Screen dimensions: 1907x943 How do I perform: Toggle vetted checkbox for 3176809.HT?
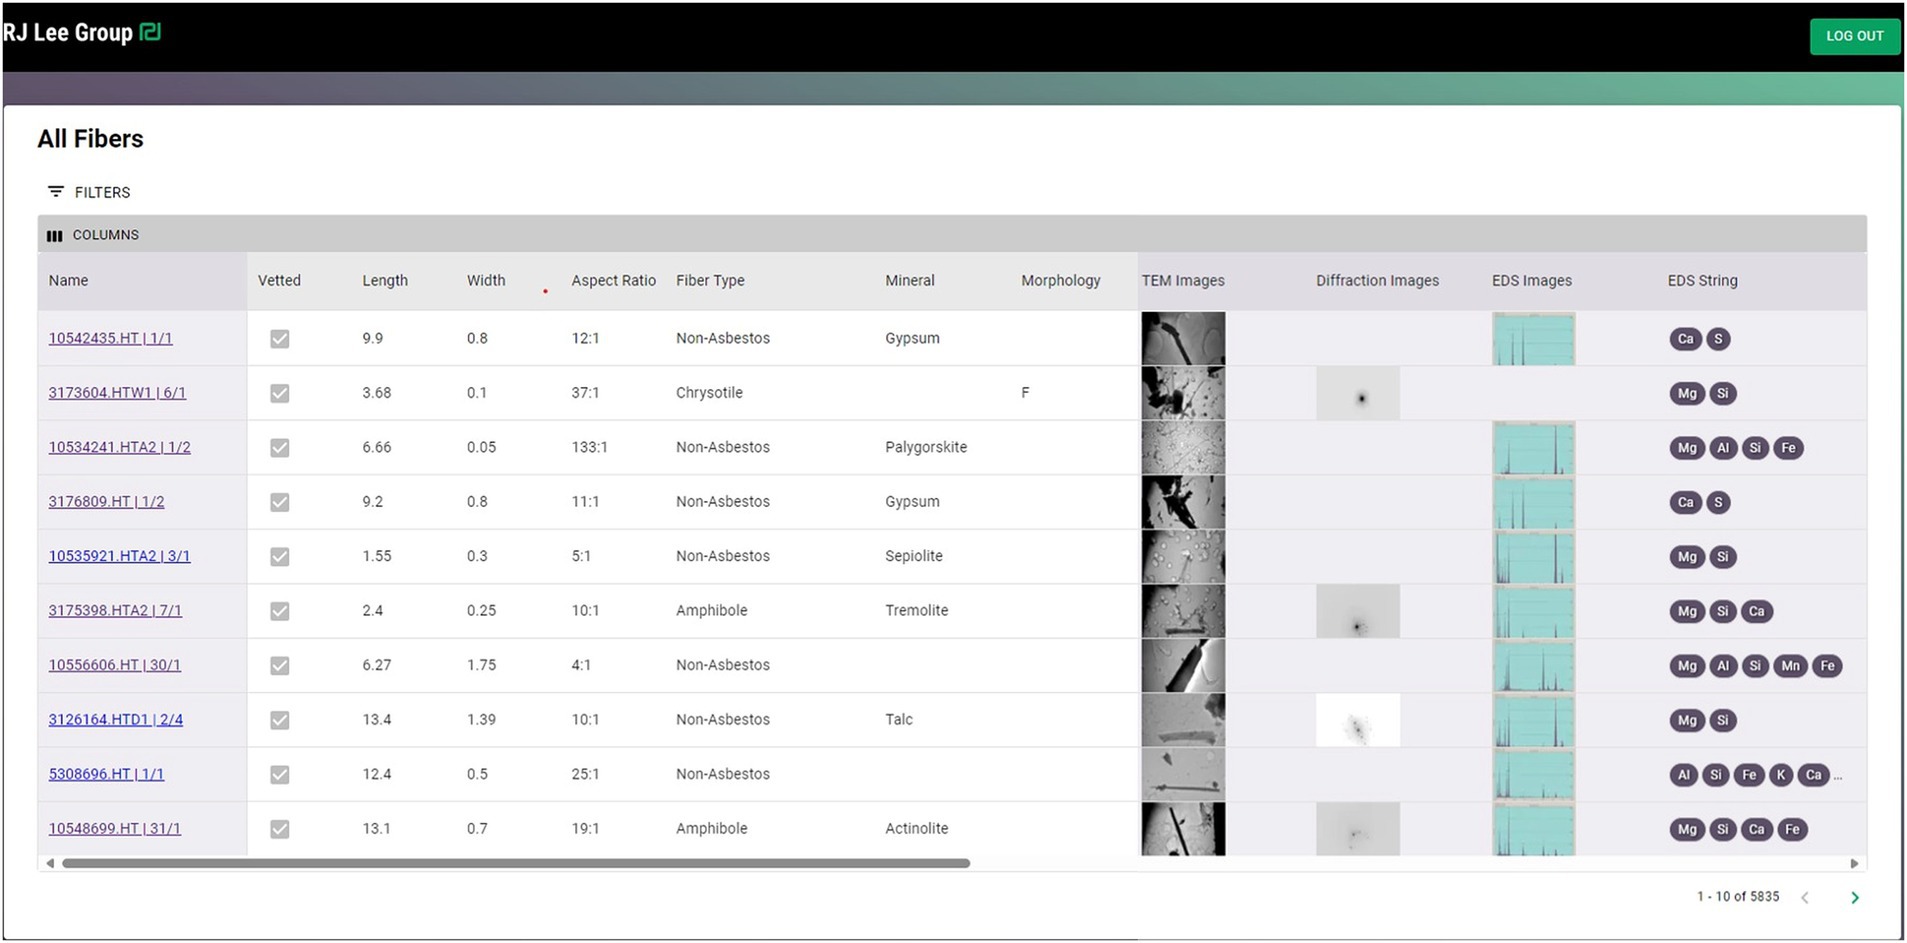click(x=280, y=502)
